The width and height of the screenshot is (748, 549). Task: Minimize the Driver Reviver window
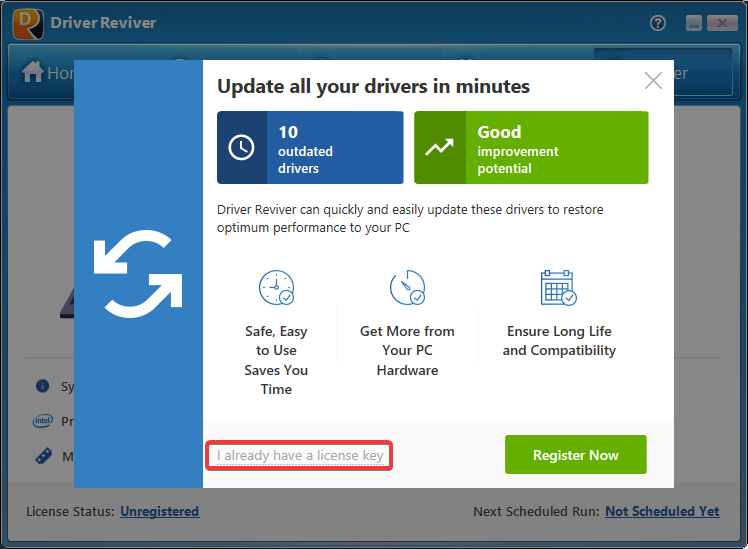click(694, 23)
